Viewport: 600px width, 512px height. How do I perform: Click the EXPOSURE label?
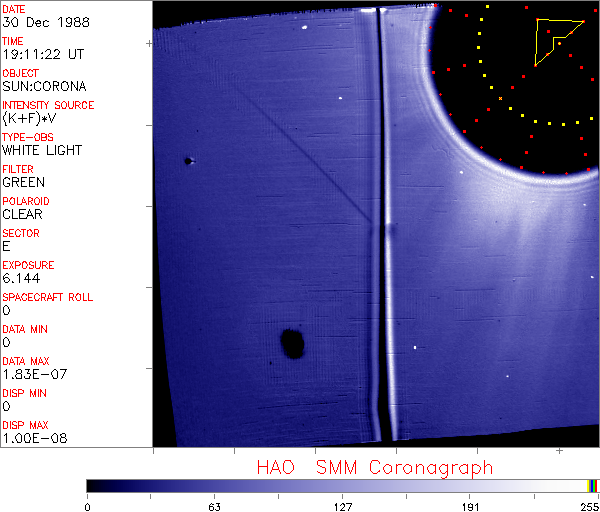(x=28, y=265)
